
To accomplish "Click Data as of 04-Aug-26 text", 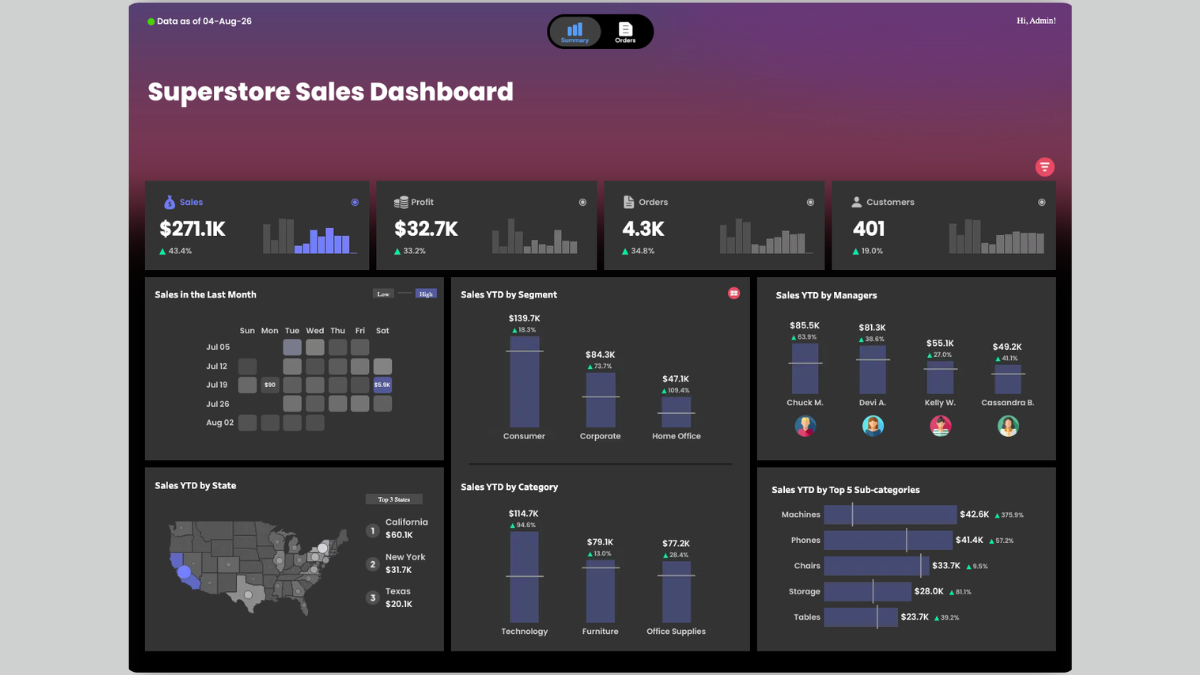I will (x=204, y=21).
